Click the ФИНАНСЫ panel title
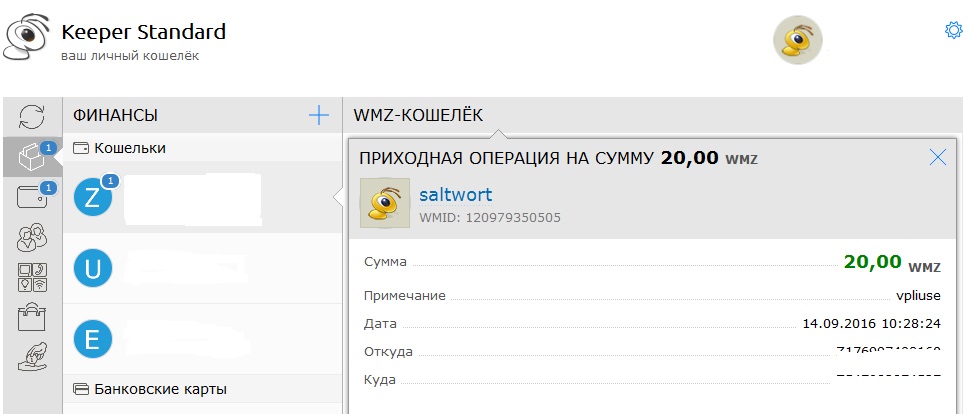 (x=115, y=115)
